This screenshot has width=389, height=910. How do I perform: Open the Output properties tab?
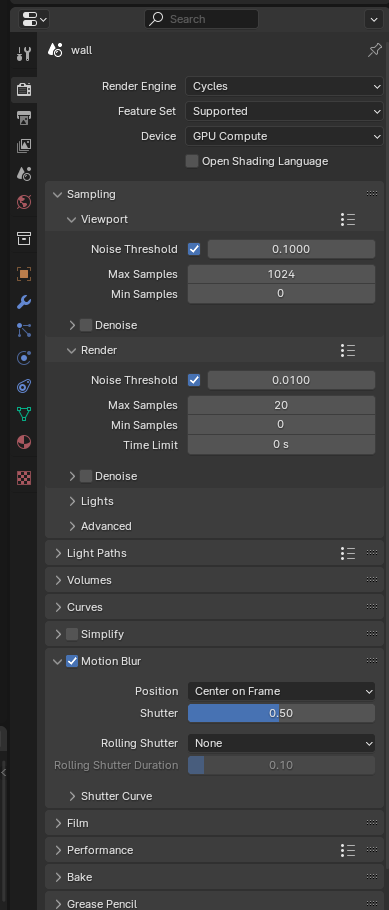point(24,117)
